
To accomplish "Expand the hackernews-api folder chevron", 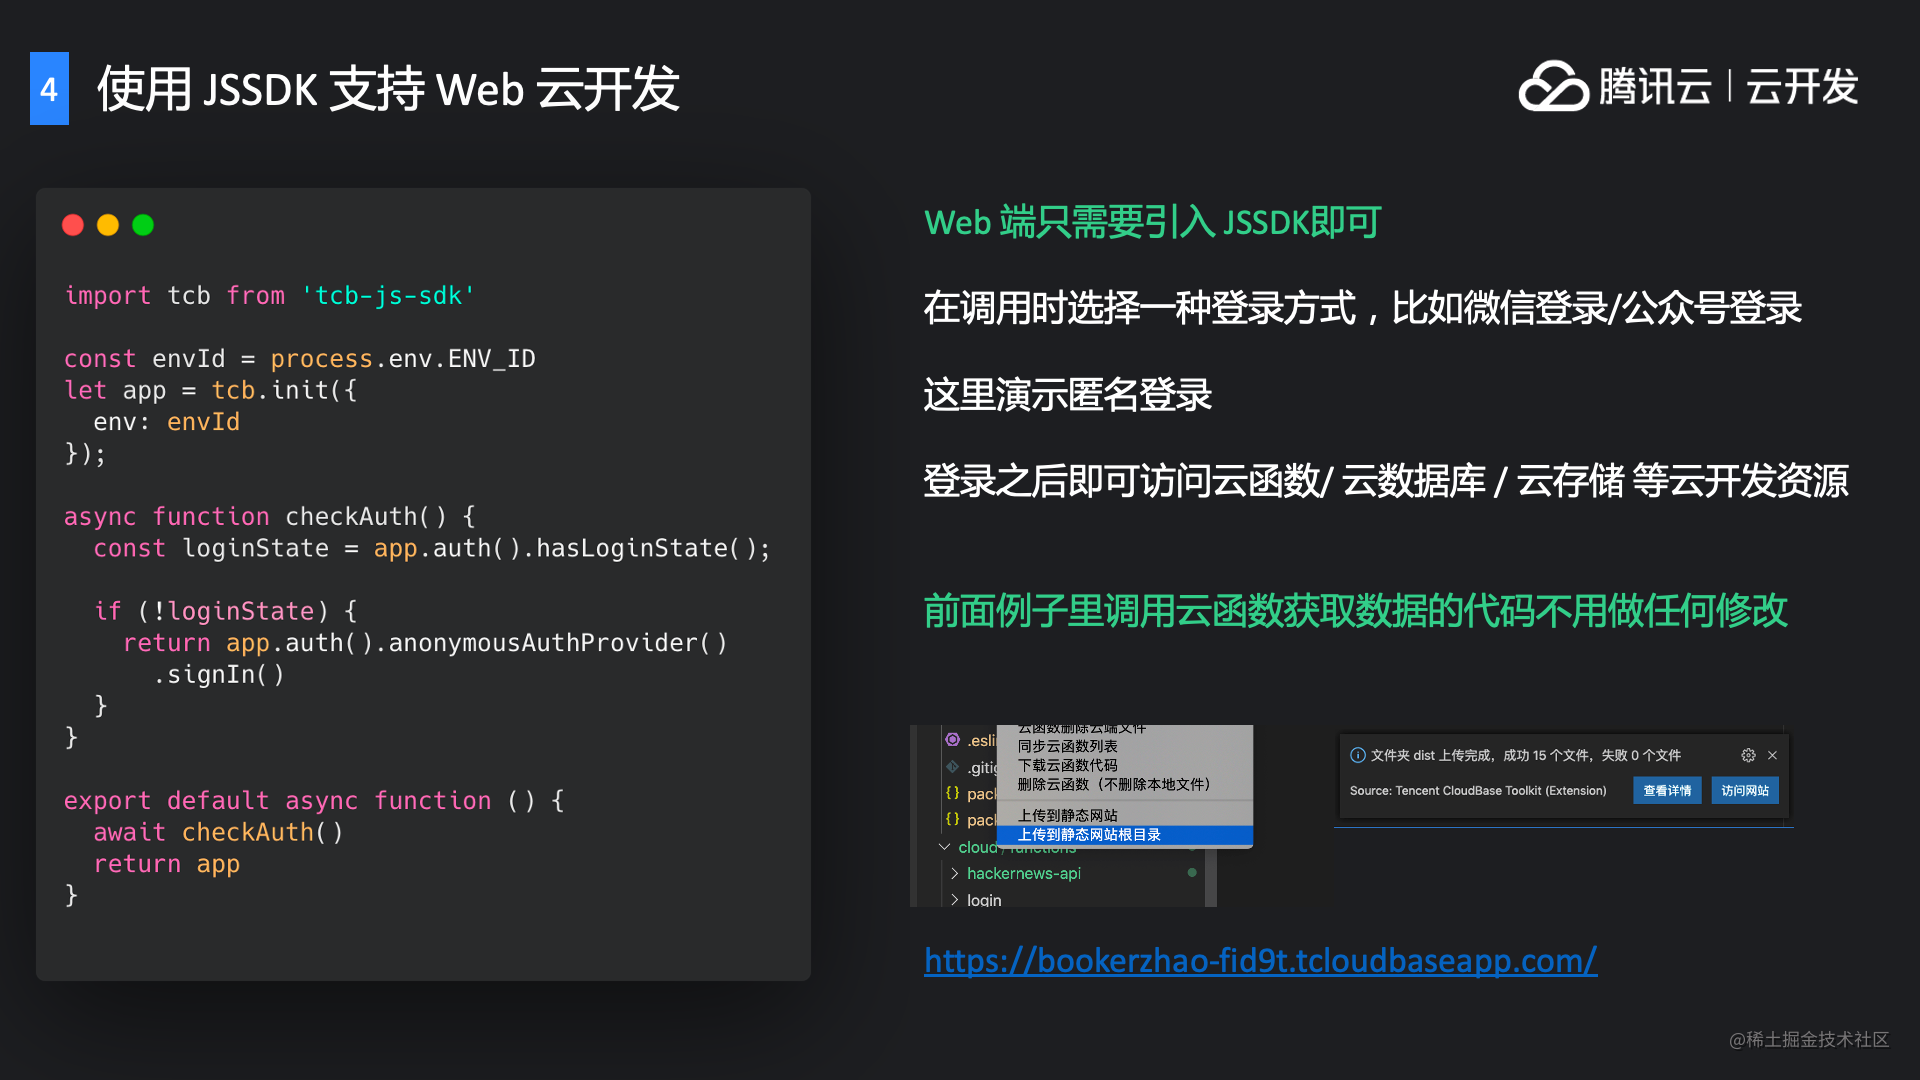I will 954,873.
